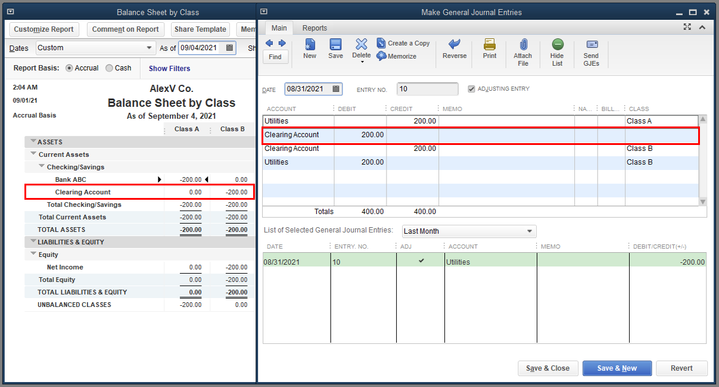Toggle the Adjusting Entry checkbox

(x=471, y=89)
